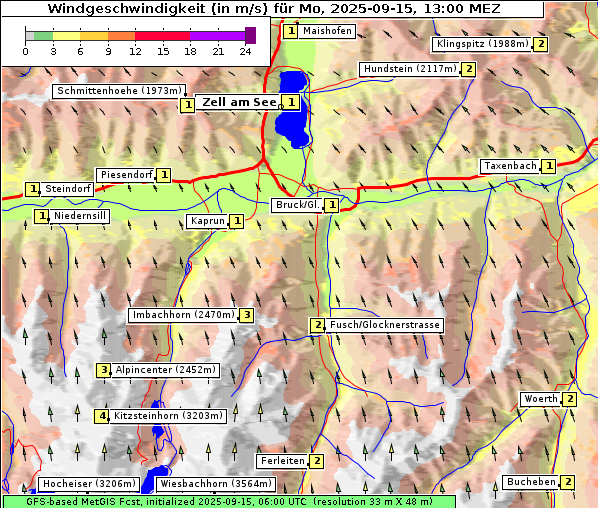This screenshot has height=508, width=598.
Task: Click the green segment of wind legend
Action: click(43, 36)
